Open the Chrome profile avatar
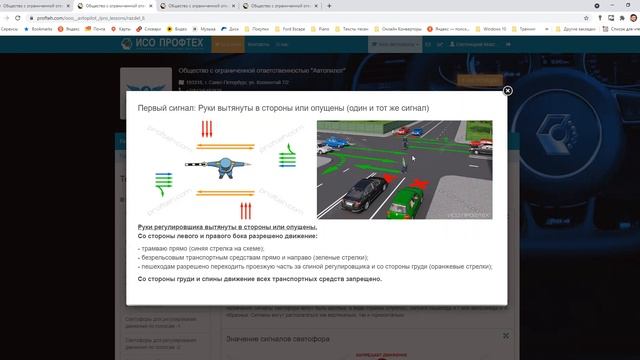The height and width of the screenshot is (360, 640). click(x=633, y=18)
